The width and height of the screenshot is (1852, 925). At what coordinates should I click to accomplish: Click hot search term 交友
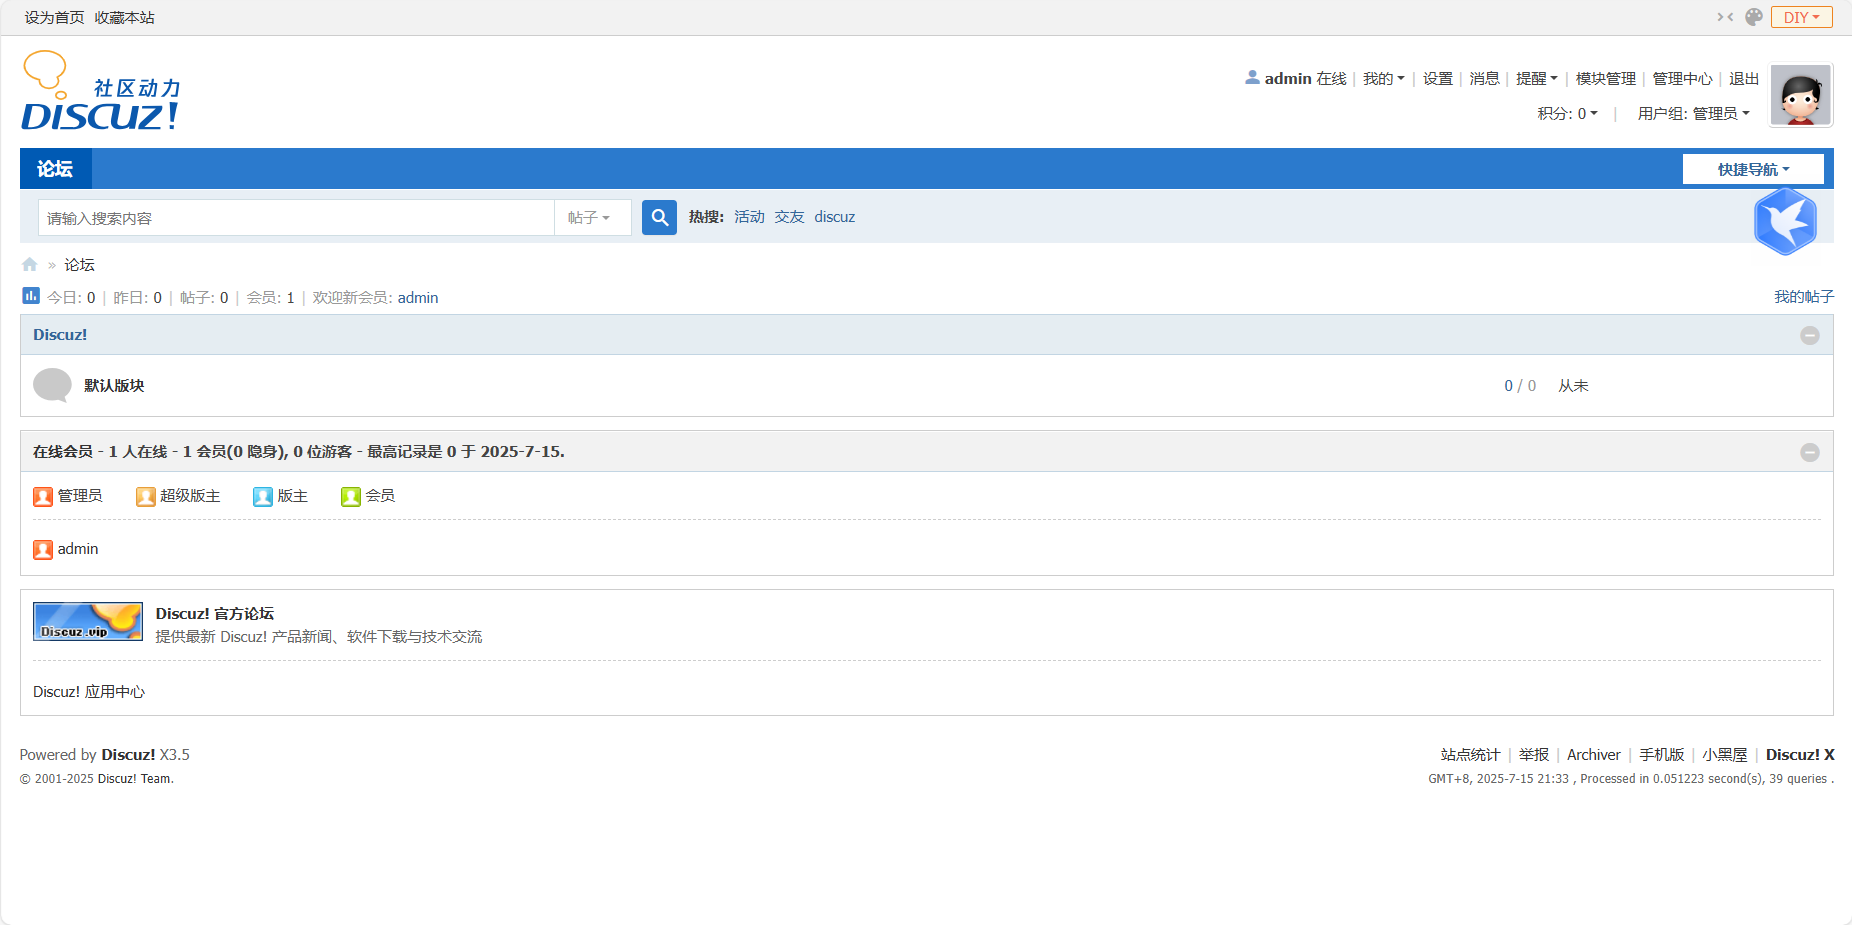pos(789,217)
